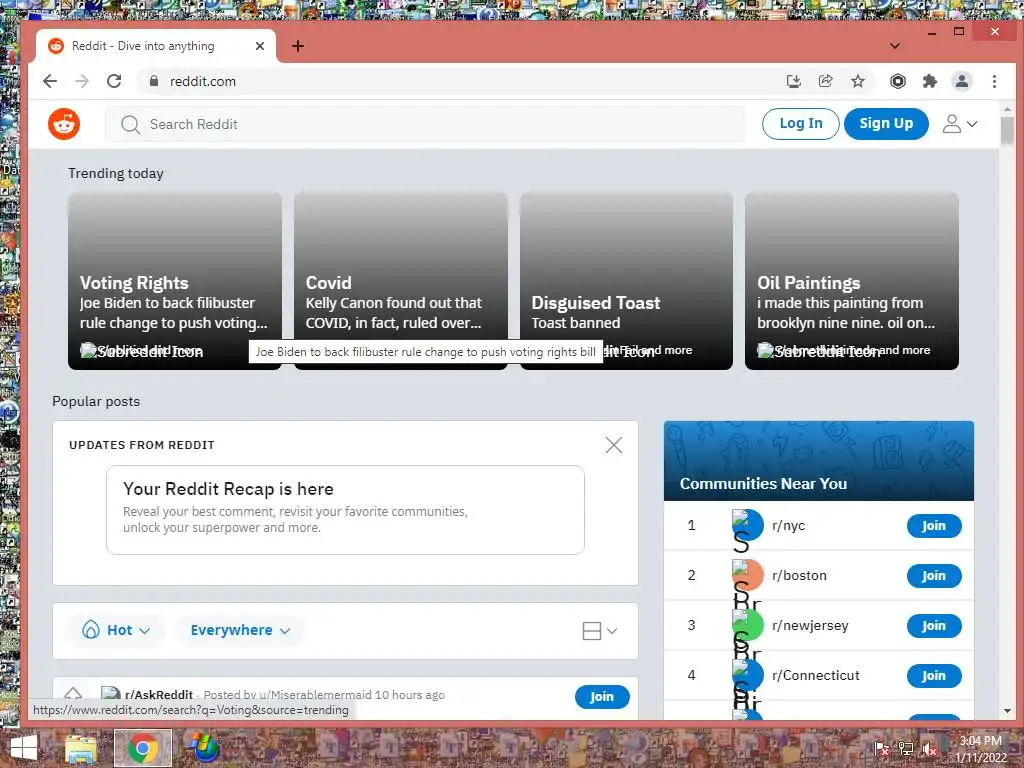Click the network tray icon
Screen dimensions: 1024x768
click(x=906, y=749)
